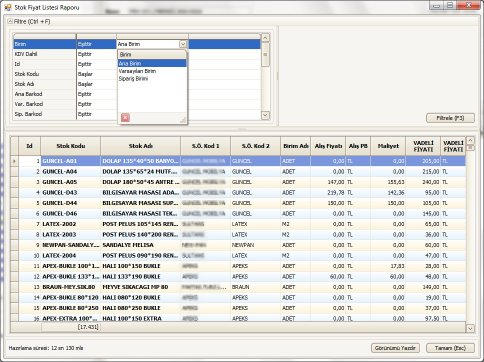Click the dropdown popup resize grip
This screenshot has width=484, height=362.
click(x=183, y=120)
